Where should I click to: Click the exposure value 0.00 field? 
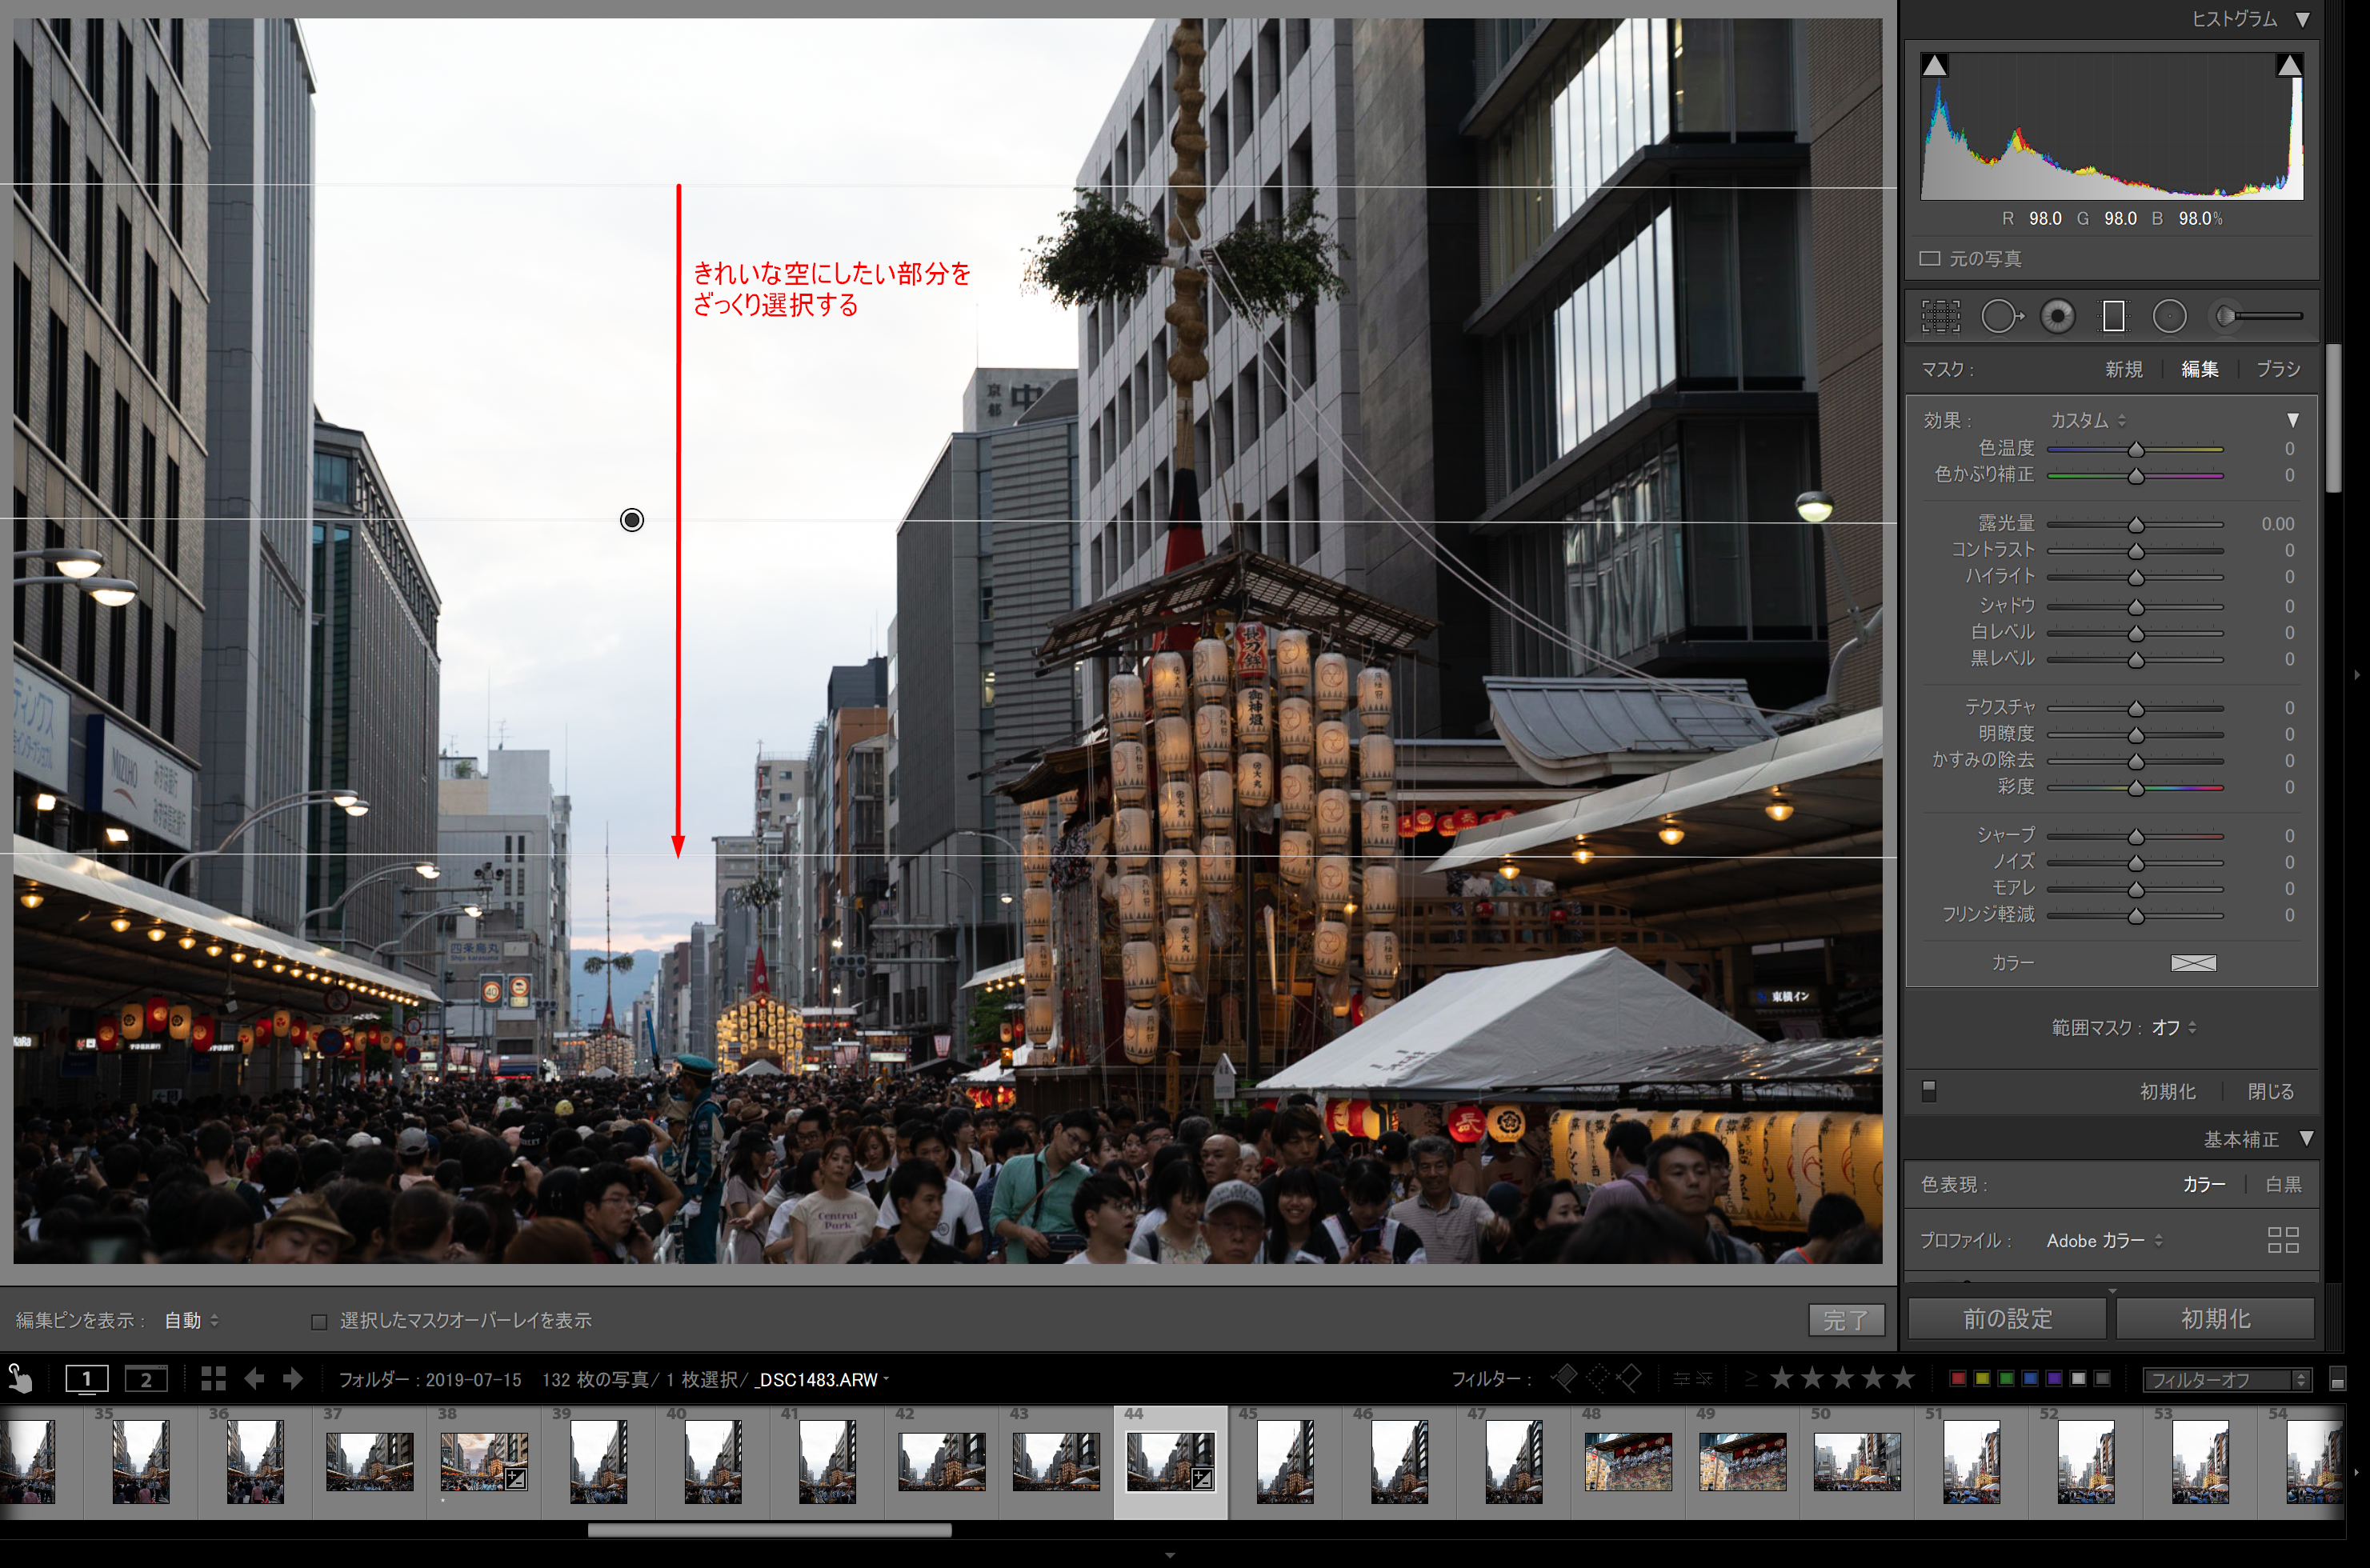(2277, 524)
